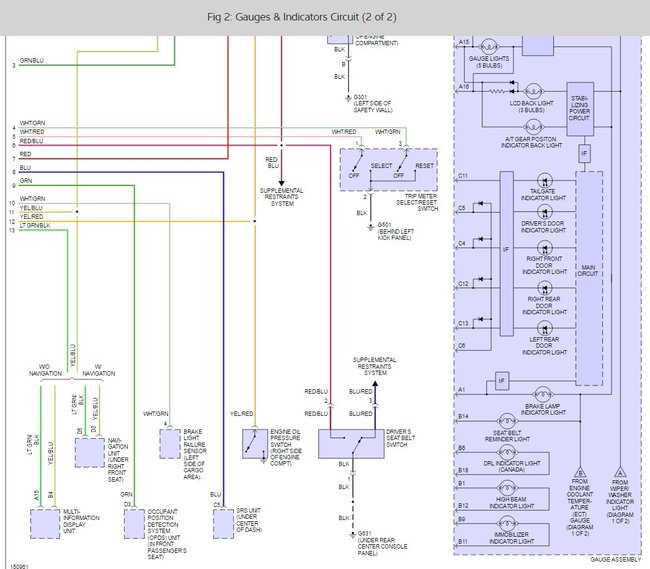Click the gauge lights bulb symbol
Image resolution: width=650 pixels, height=569 pixels.
coord(489,46)
